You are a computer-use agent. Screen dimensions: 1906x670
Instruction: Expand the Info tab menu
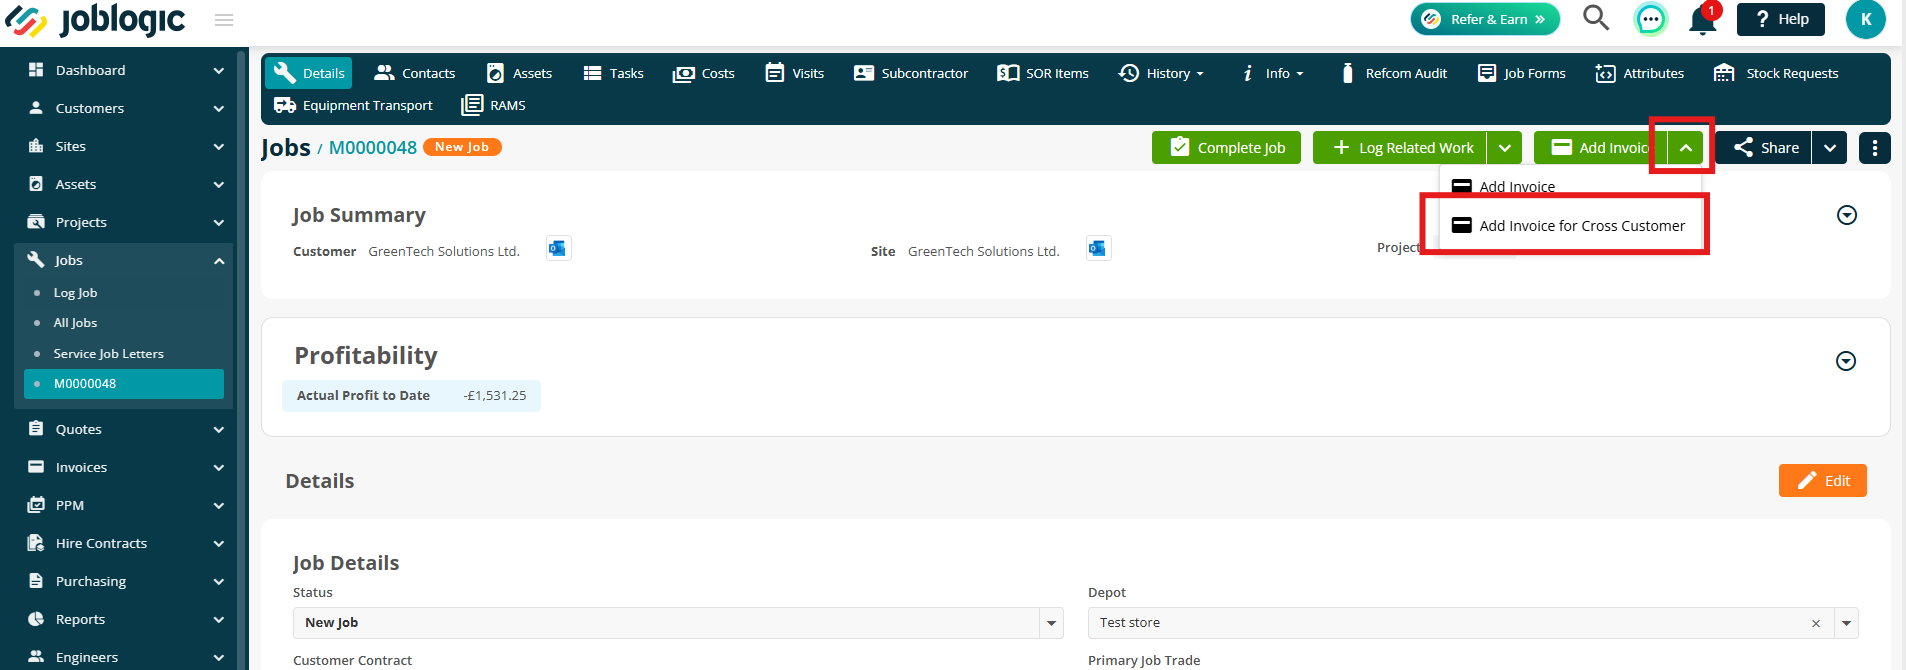tap(1272, 73)
